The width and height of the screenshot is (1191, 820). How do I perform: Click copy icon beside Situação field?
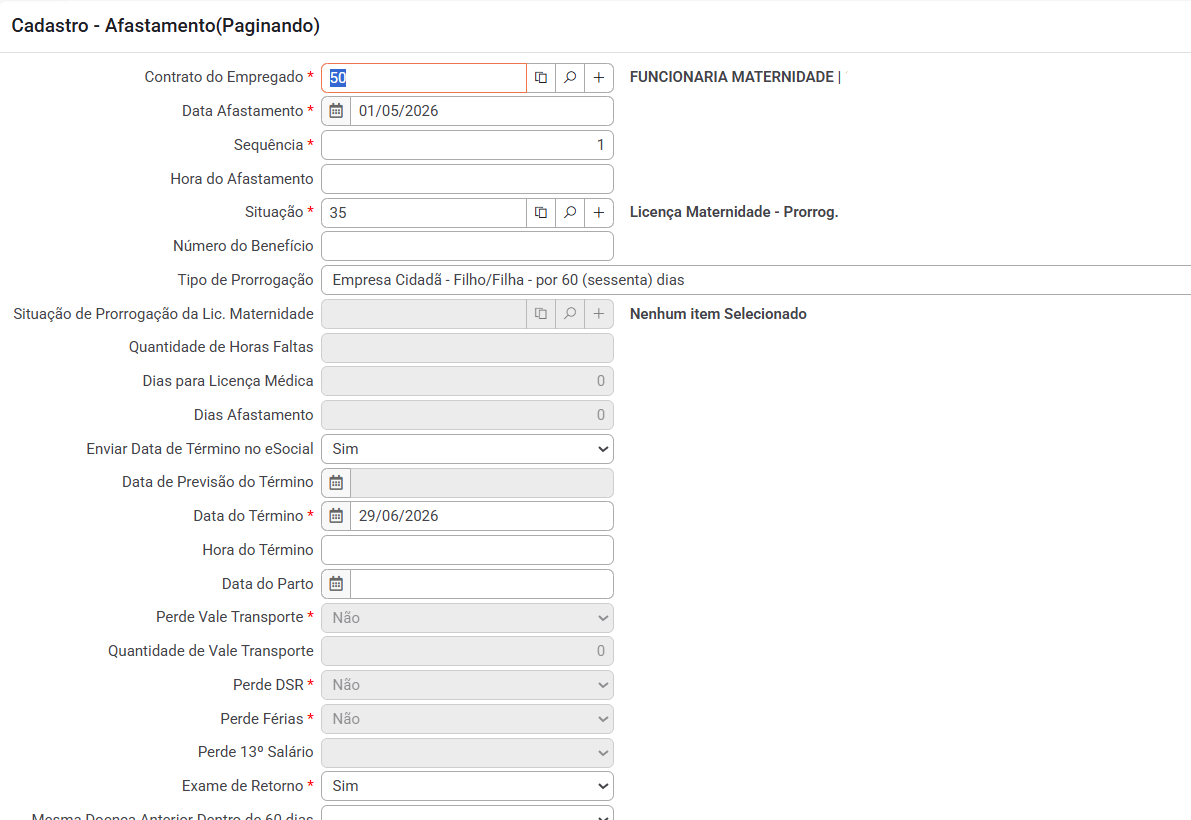point(541,213)
